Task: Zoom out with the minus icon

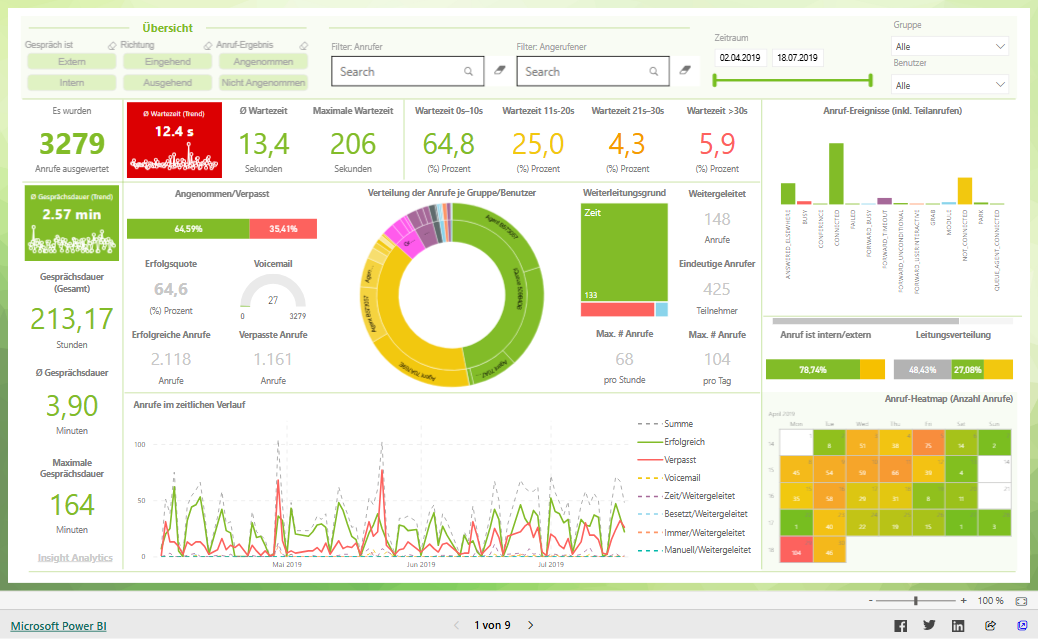Action: (871, 601)
